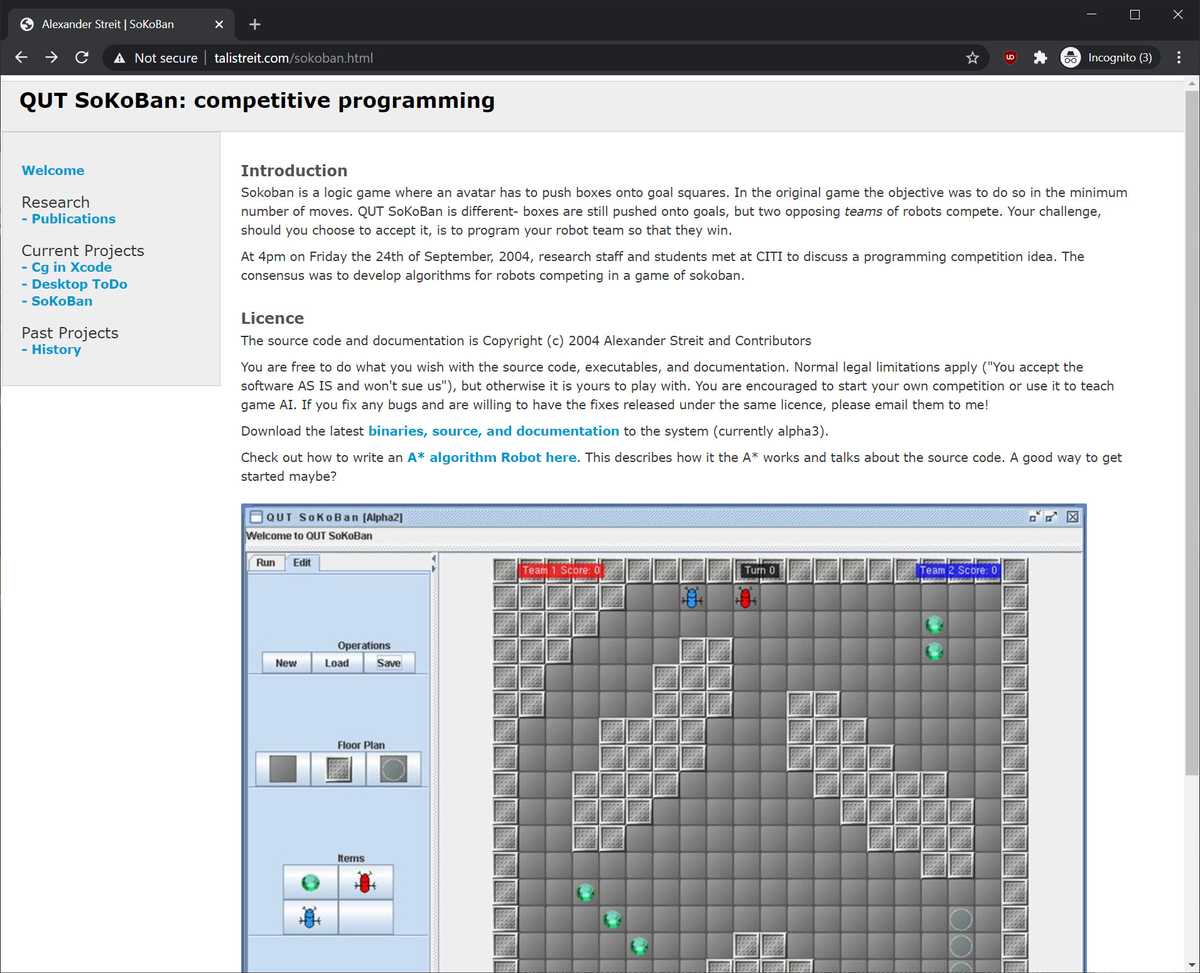Viewport: 1200px width, 973px height.
Task: Go back using the browser back arrow
Action: coord(21,58)
